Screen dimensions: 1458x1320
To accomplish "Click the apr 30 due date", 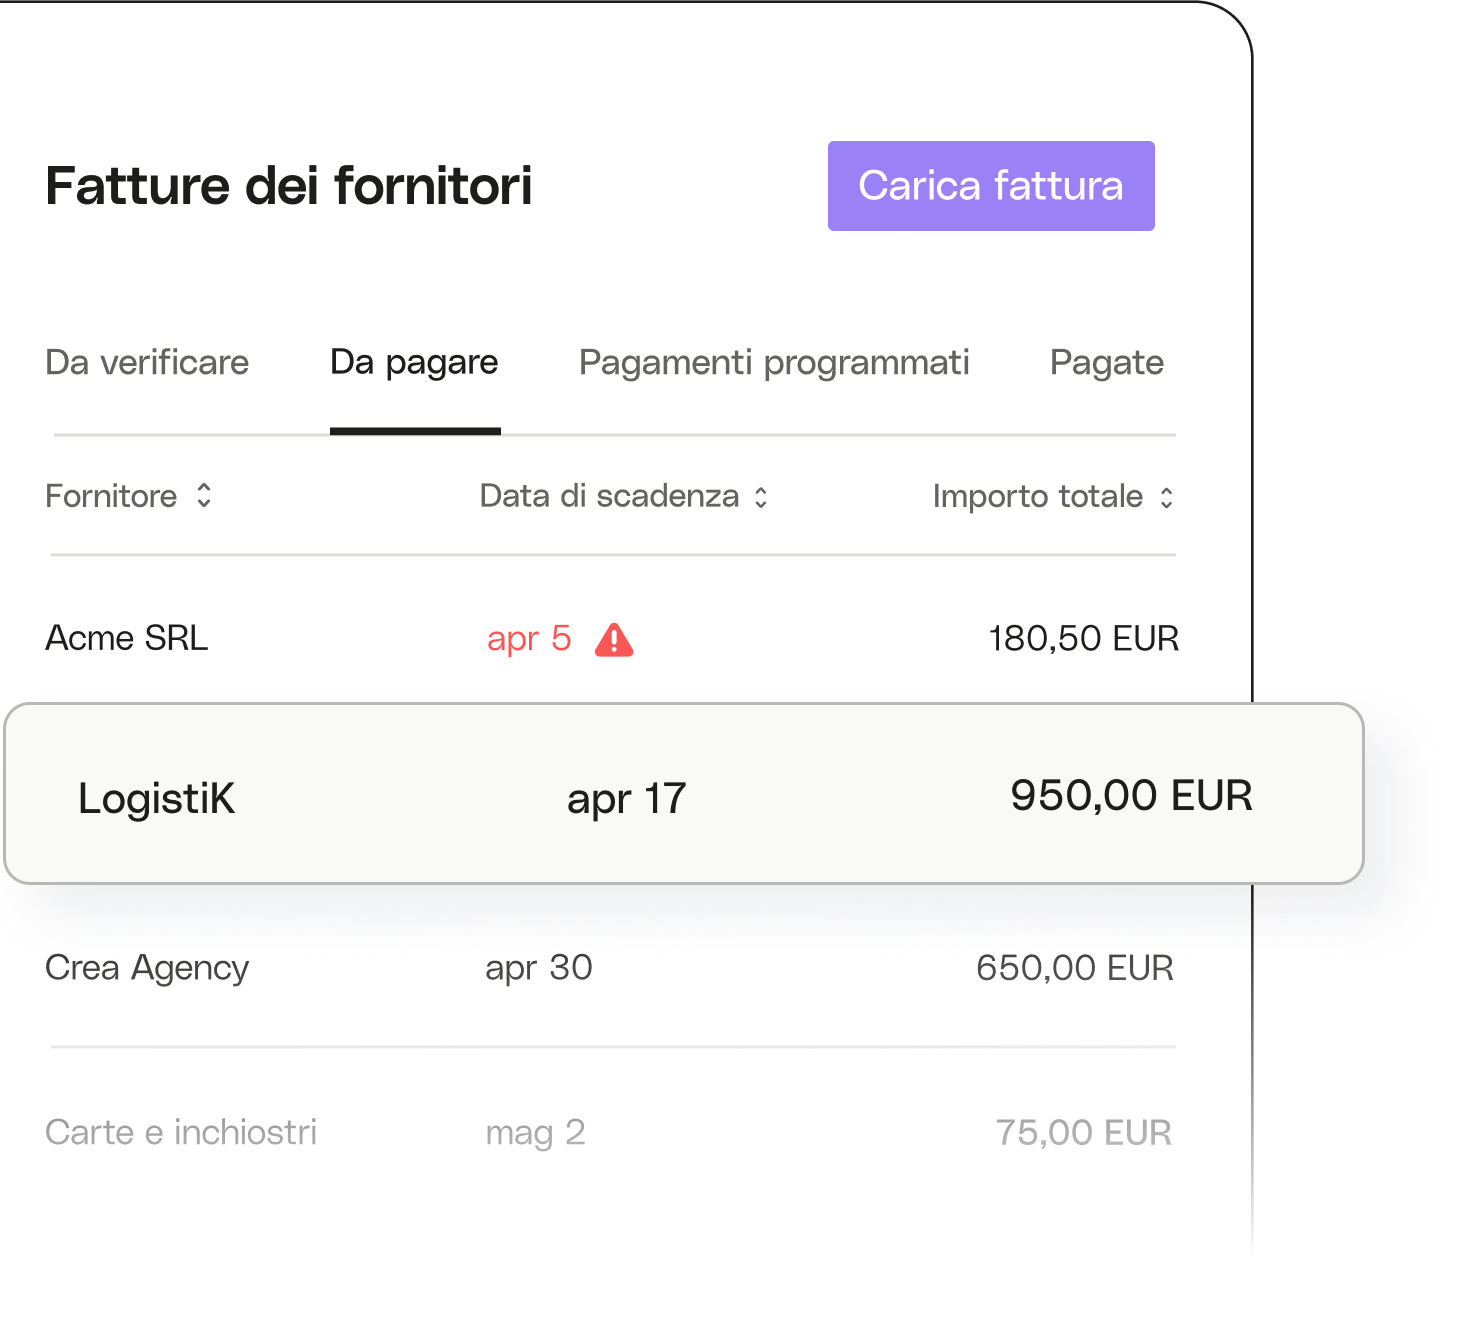I will 539,968.
